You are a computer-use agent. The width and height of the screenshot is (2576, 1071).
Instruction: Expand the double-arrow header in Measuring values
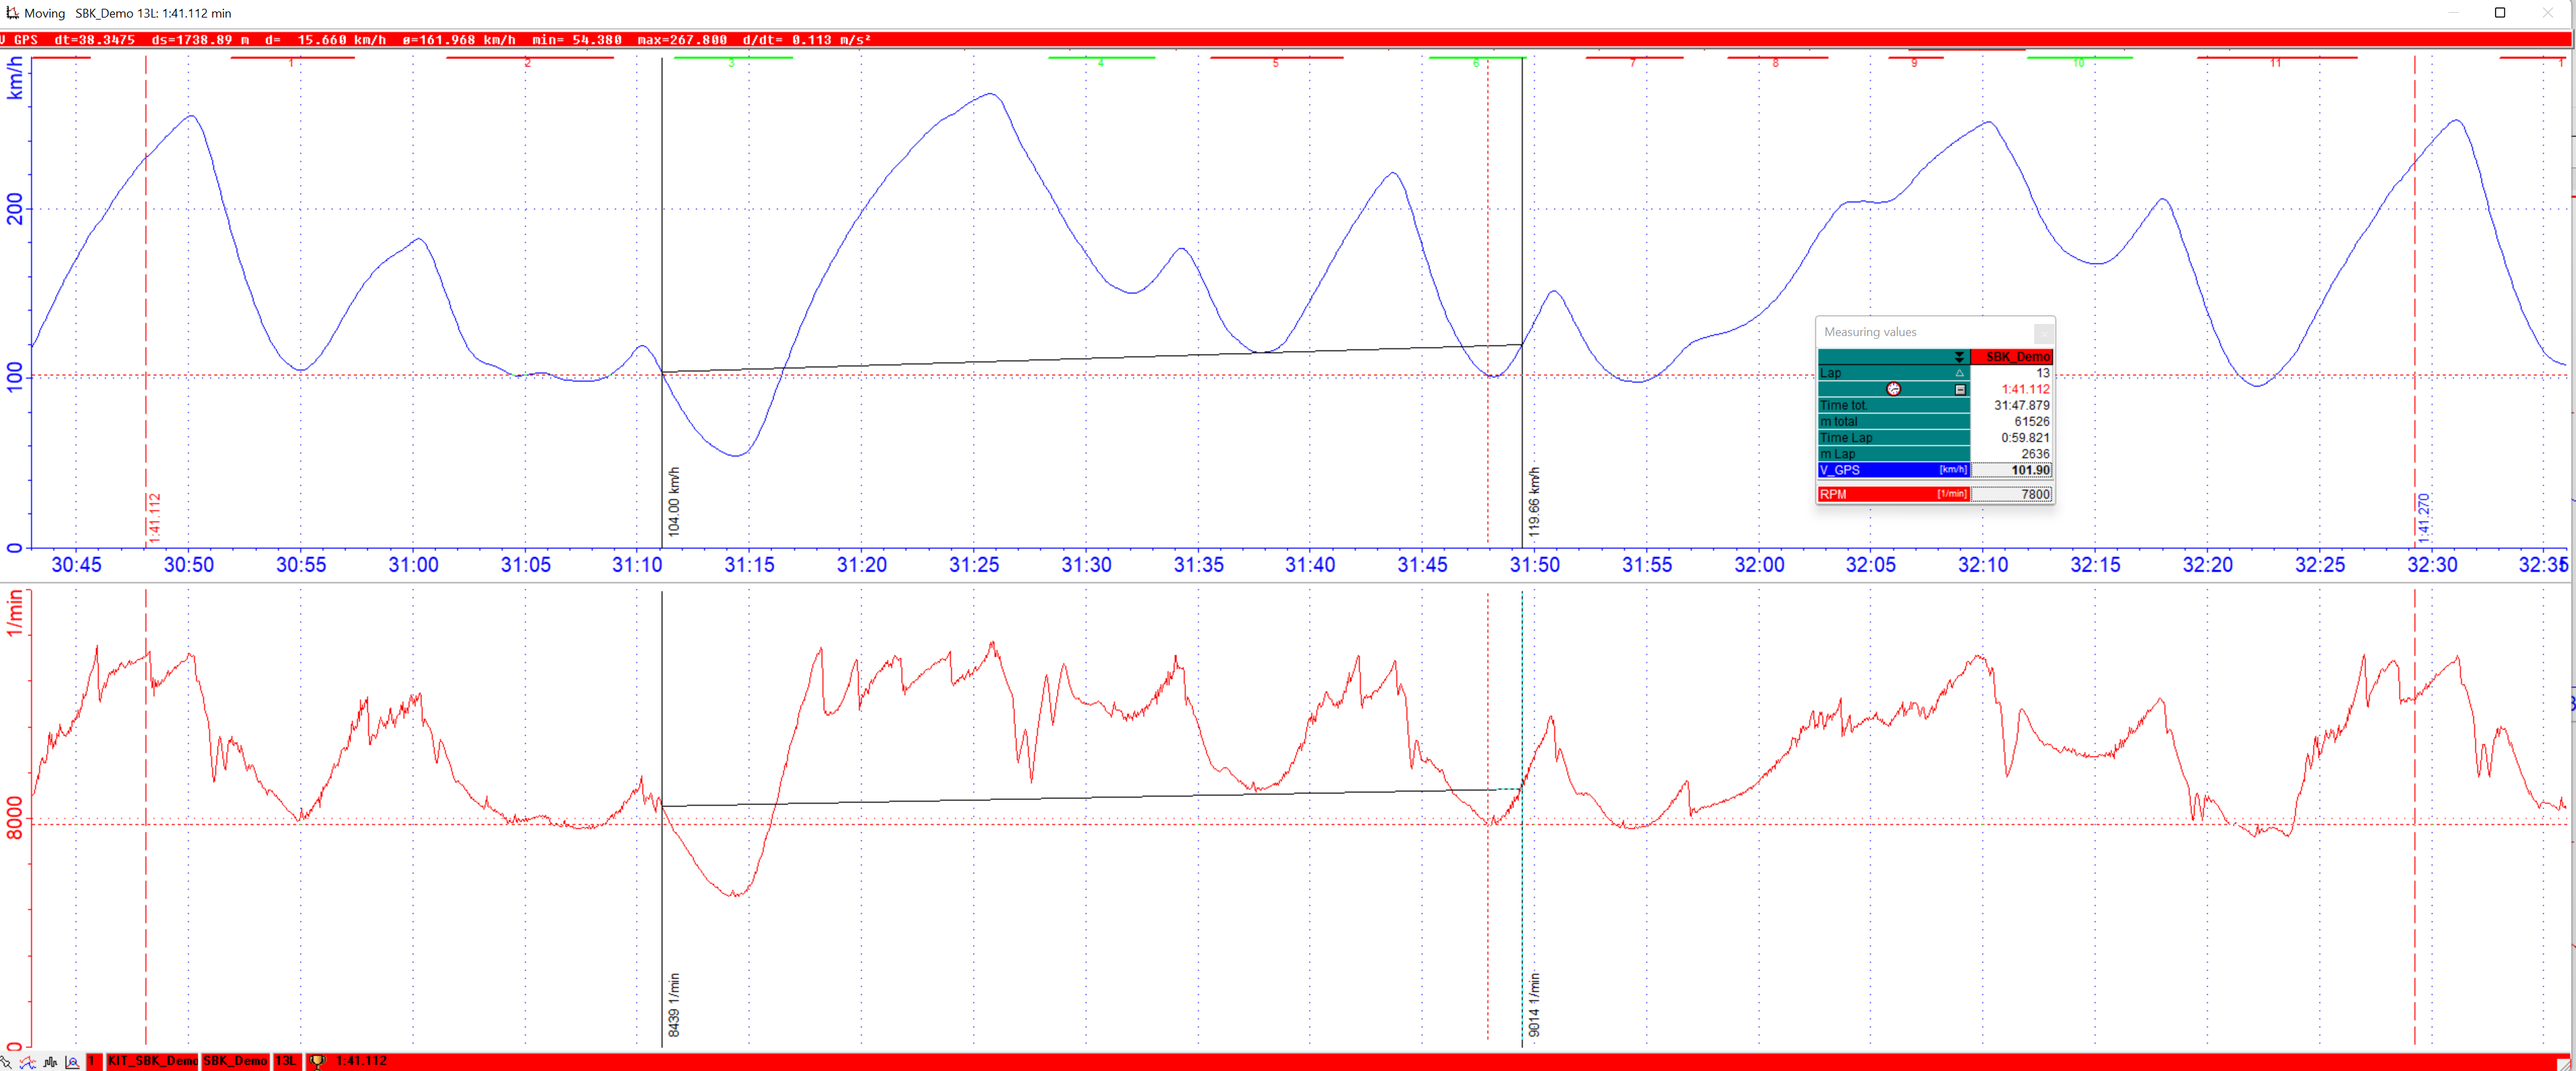pos(1959,357)
